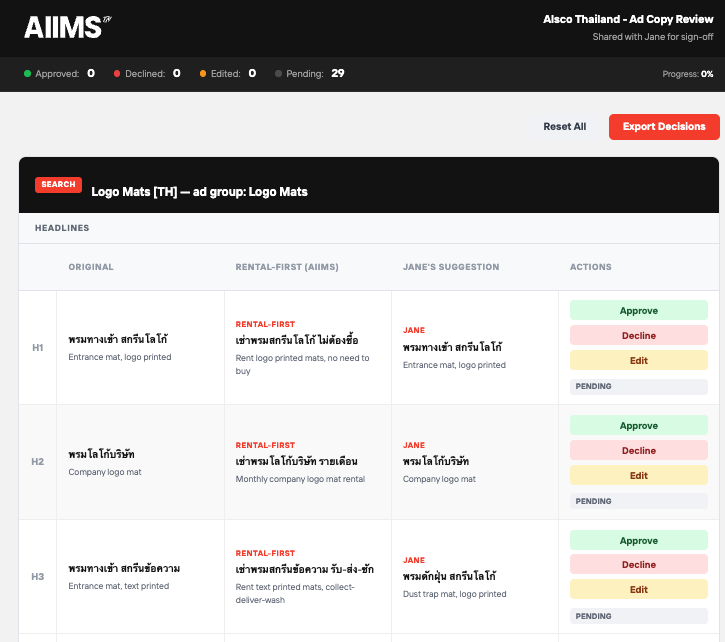Click the JANE tag in row H2
The height and width of the screenshot is (642, 725).
click(414, 445)
